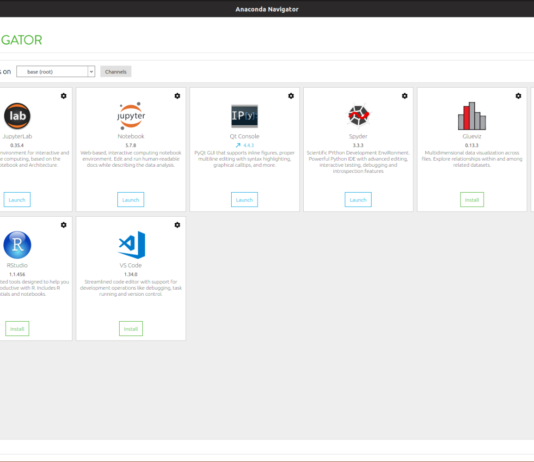Click the Anaconda Navigator window title
Screen dimensions: 534x462
[x=267, y=9]
